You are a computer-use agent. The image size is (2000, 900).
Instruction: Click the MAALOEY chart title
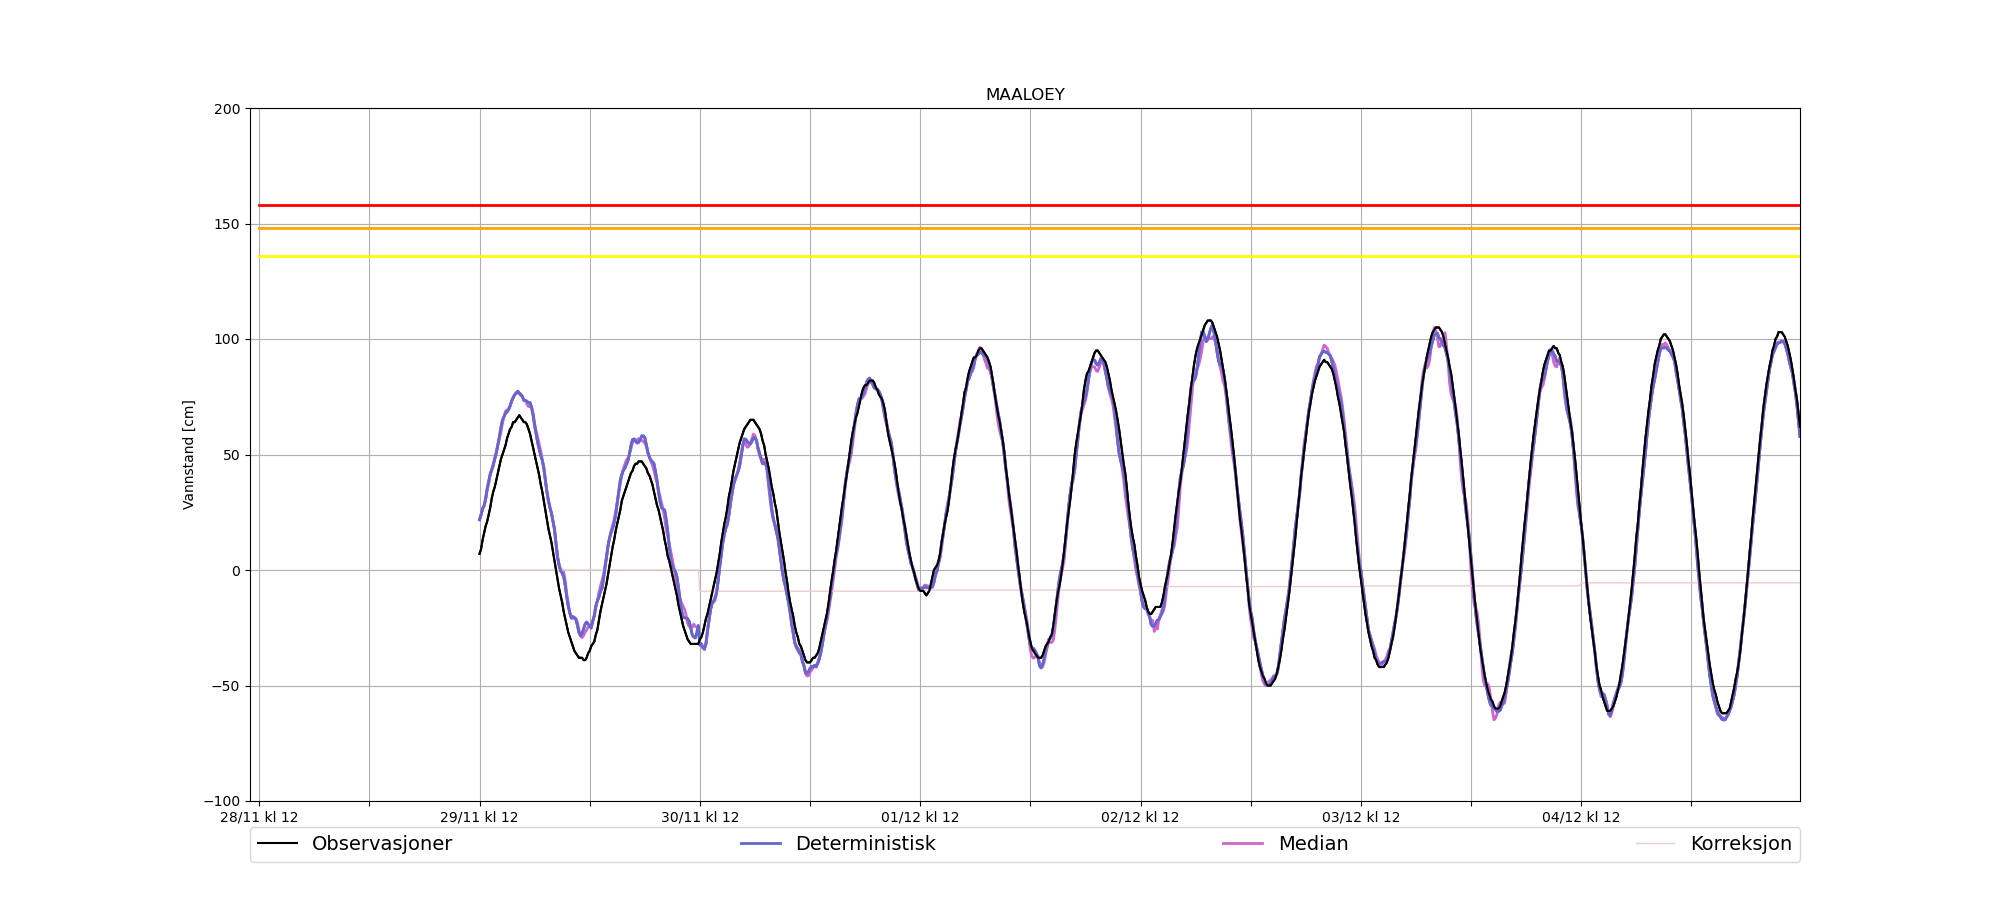tap(1025, 95)
